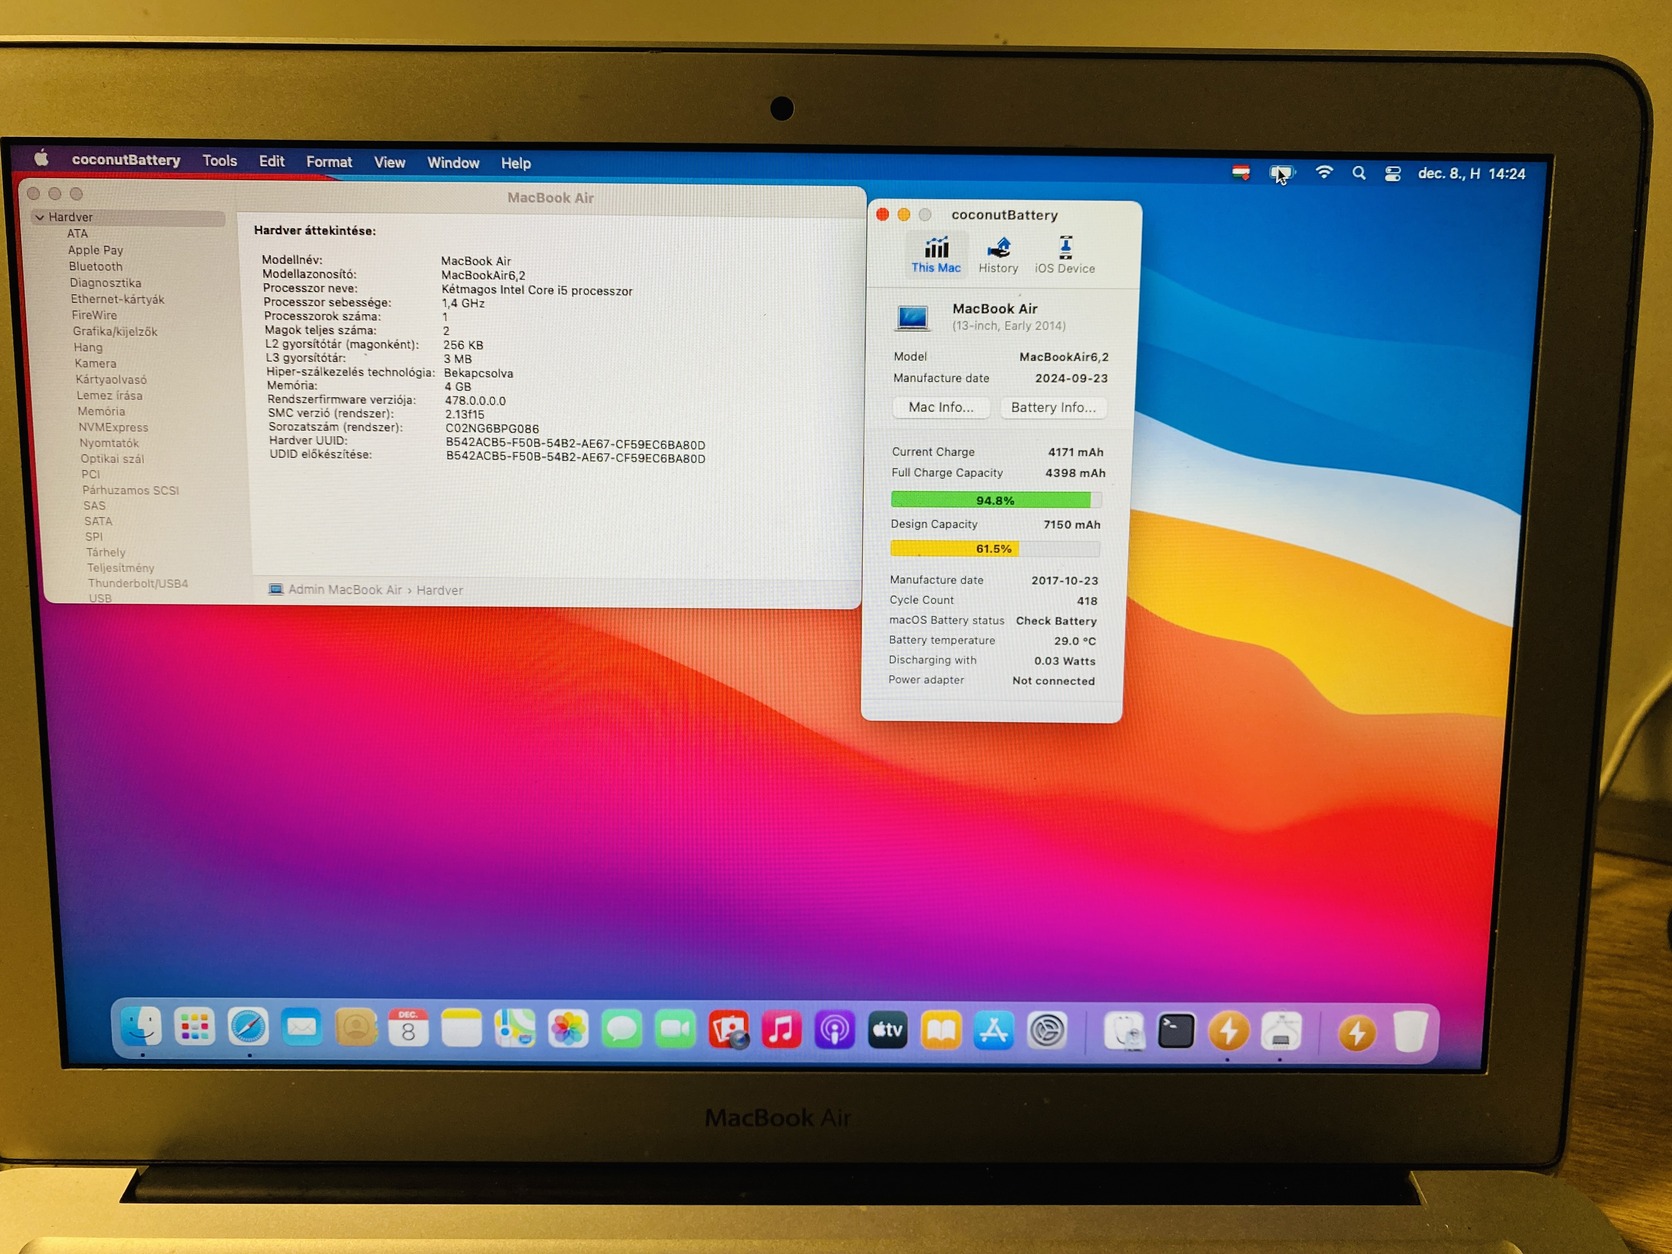Open Disk Utility from the dock
1672x1254 pixels.
click(1123, 1032)
